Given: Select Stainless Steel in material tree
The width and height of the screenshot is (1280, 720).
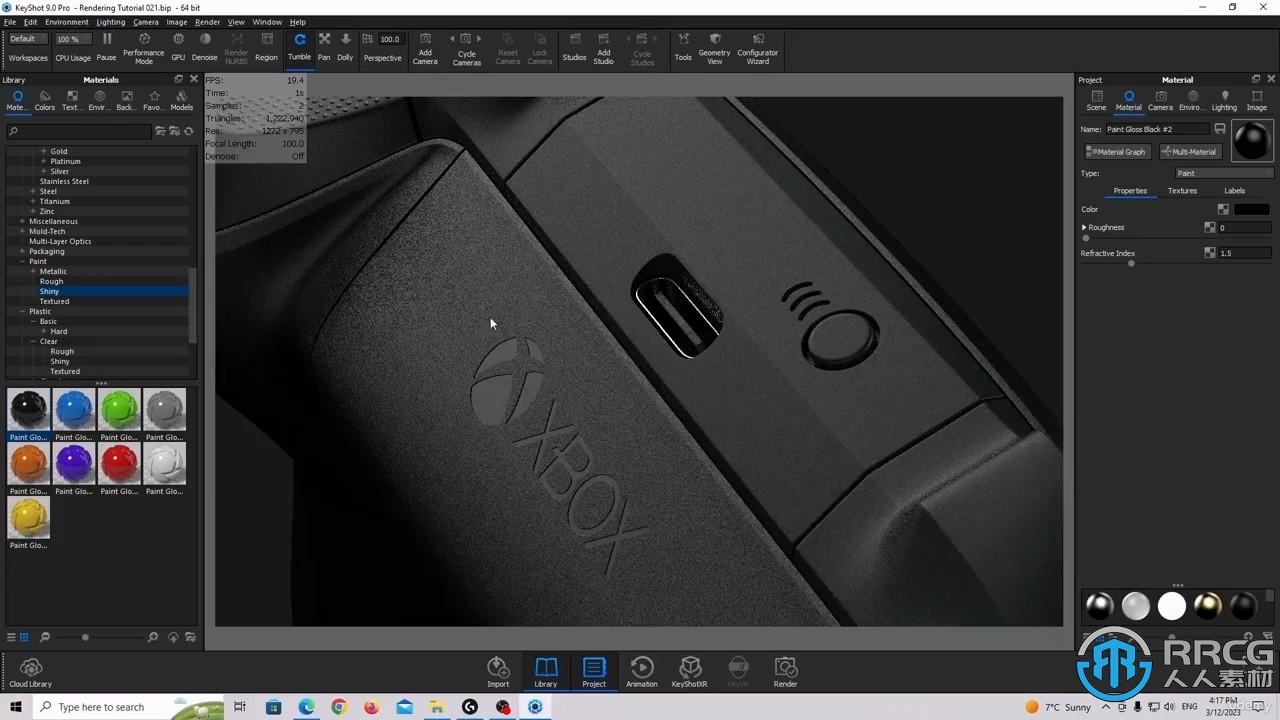Looking at the screenshot, I should point(64,181).
